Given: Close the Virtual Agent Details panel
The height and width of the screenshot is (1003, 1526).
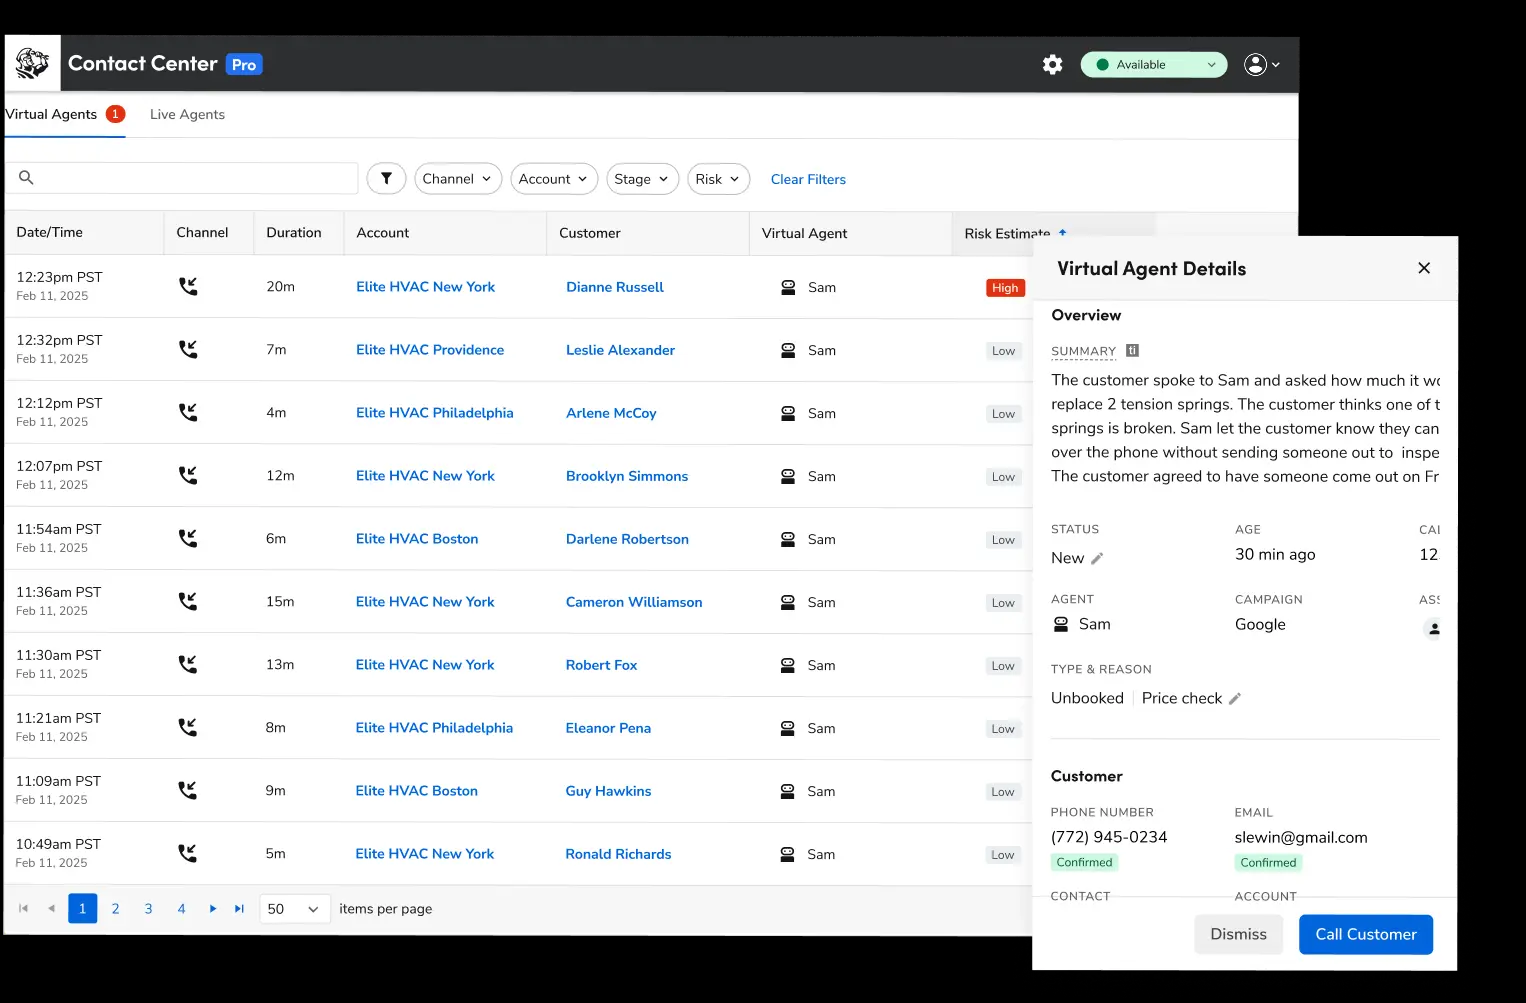Looking at the screenshot, I should tap(1424, 268).
